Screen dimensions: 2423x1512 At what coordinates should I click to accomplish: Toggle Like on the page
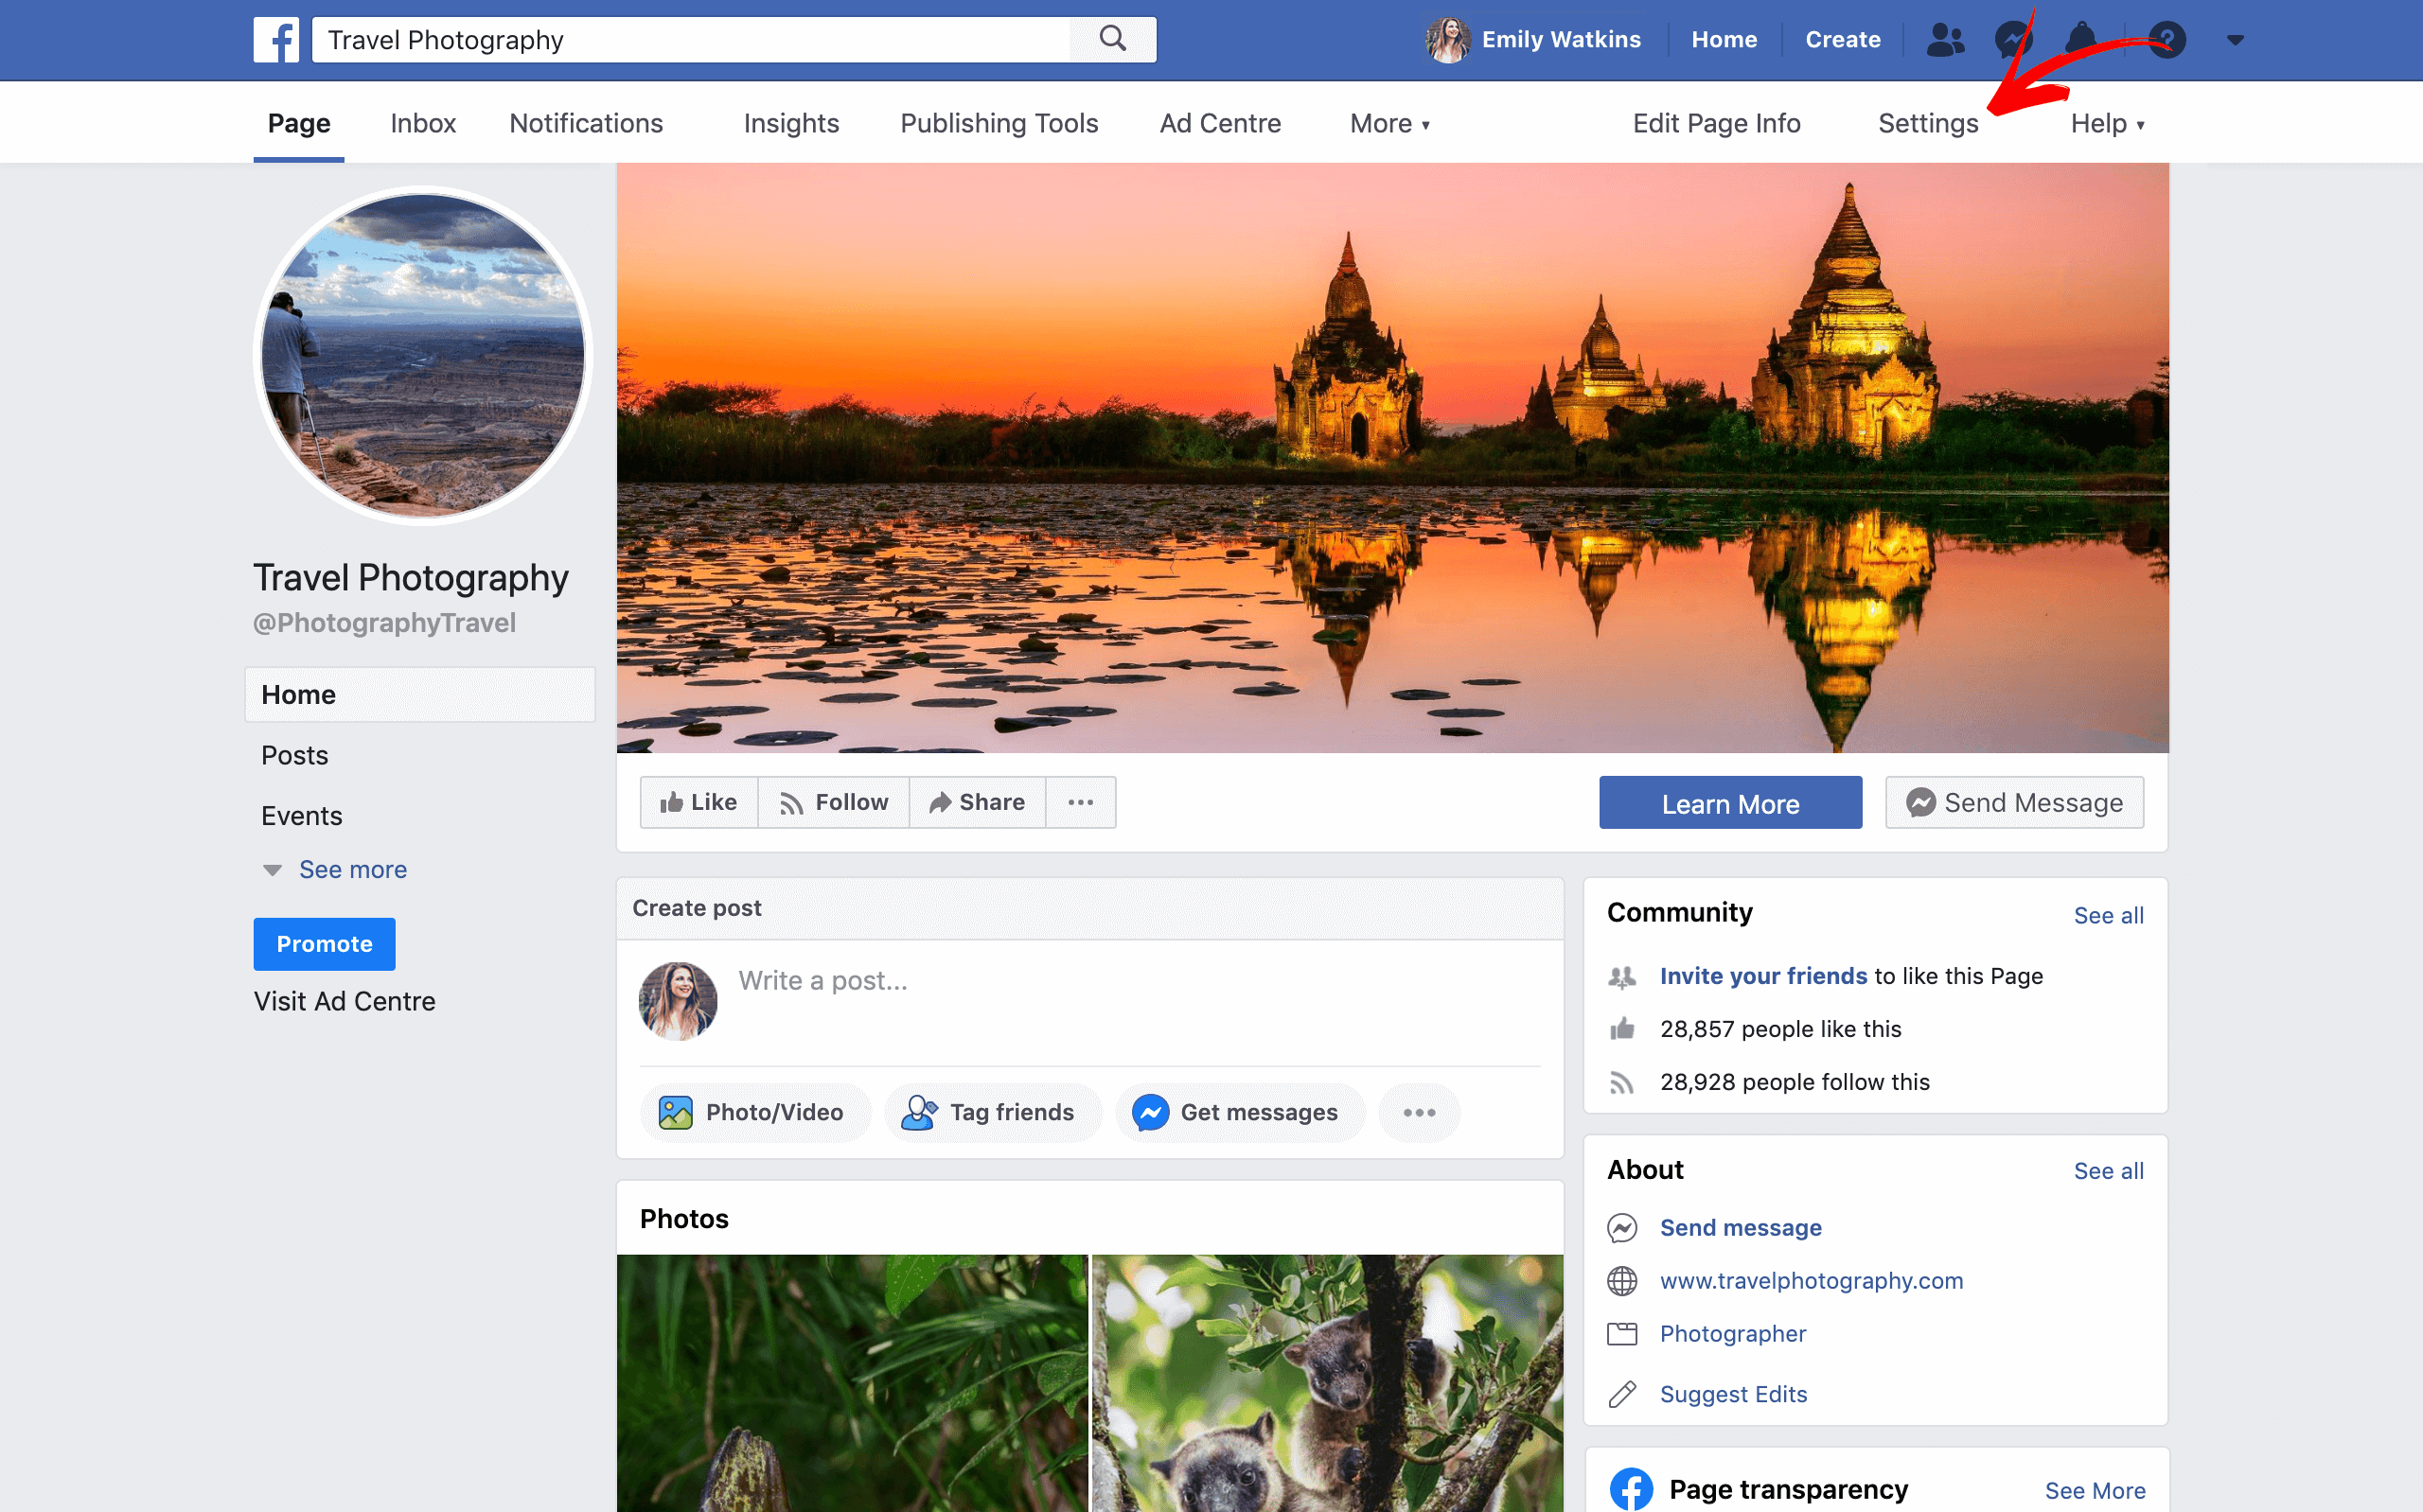pyautogui.click(x=699, y=802)
